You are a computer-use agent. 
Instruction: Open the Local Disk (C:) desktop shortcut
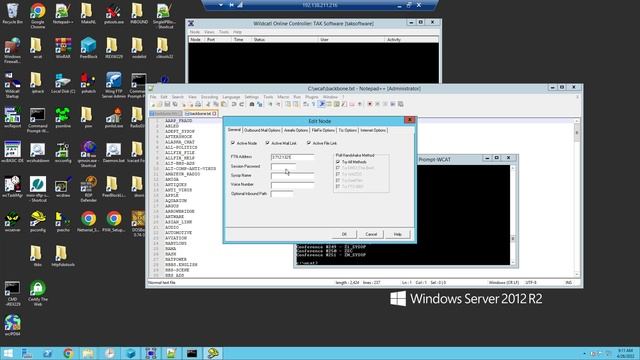coord(63,83)
